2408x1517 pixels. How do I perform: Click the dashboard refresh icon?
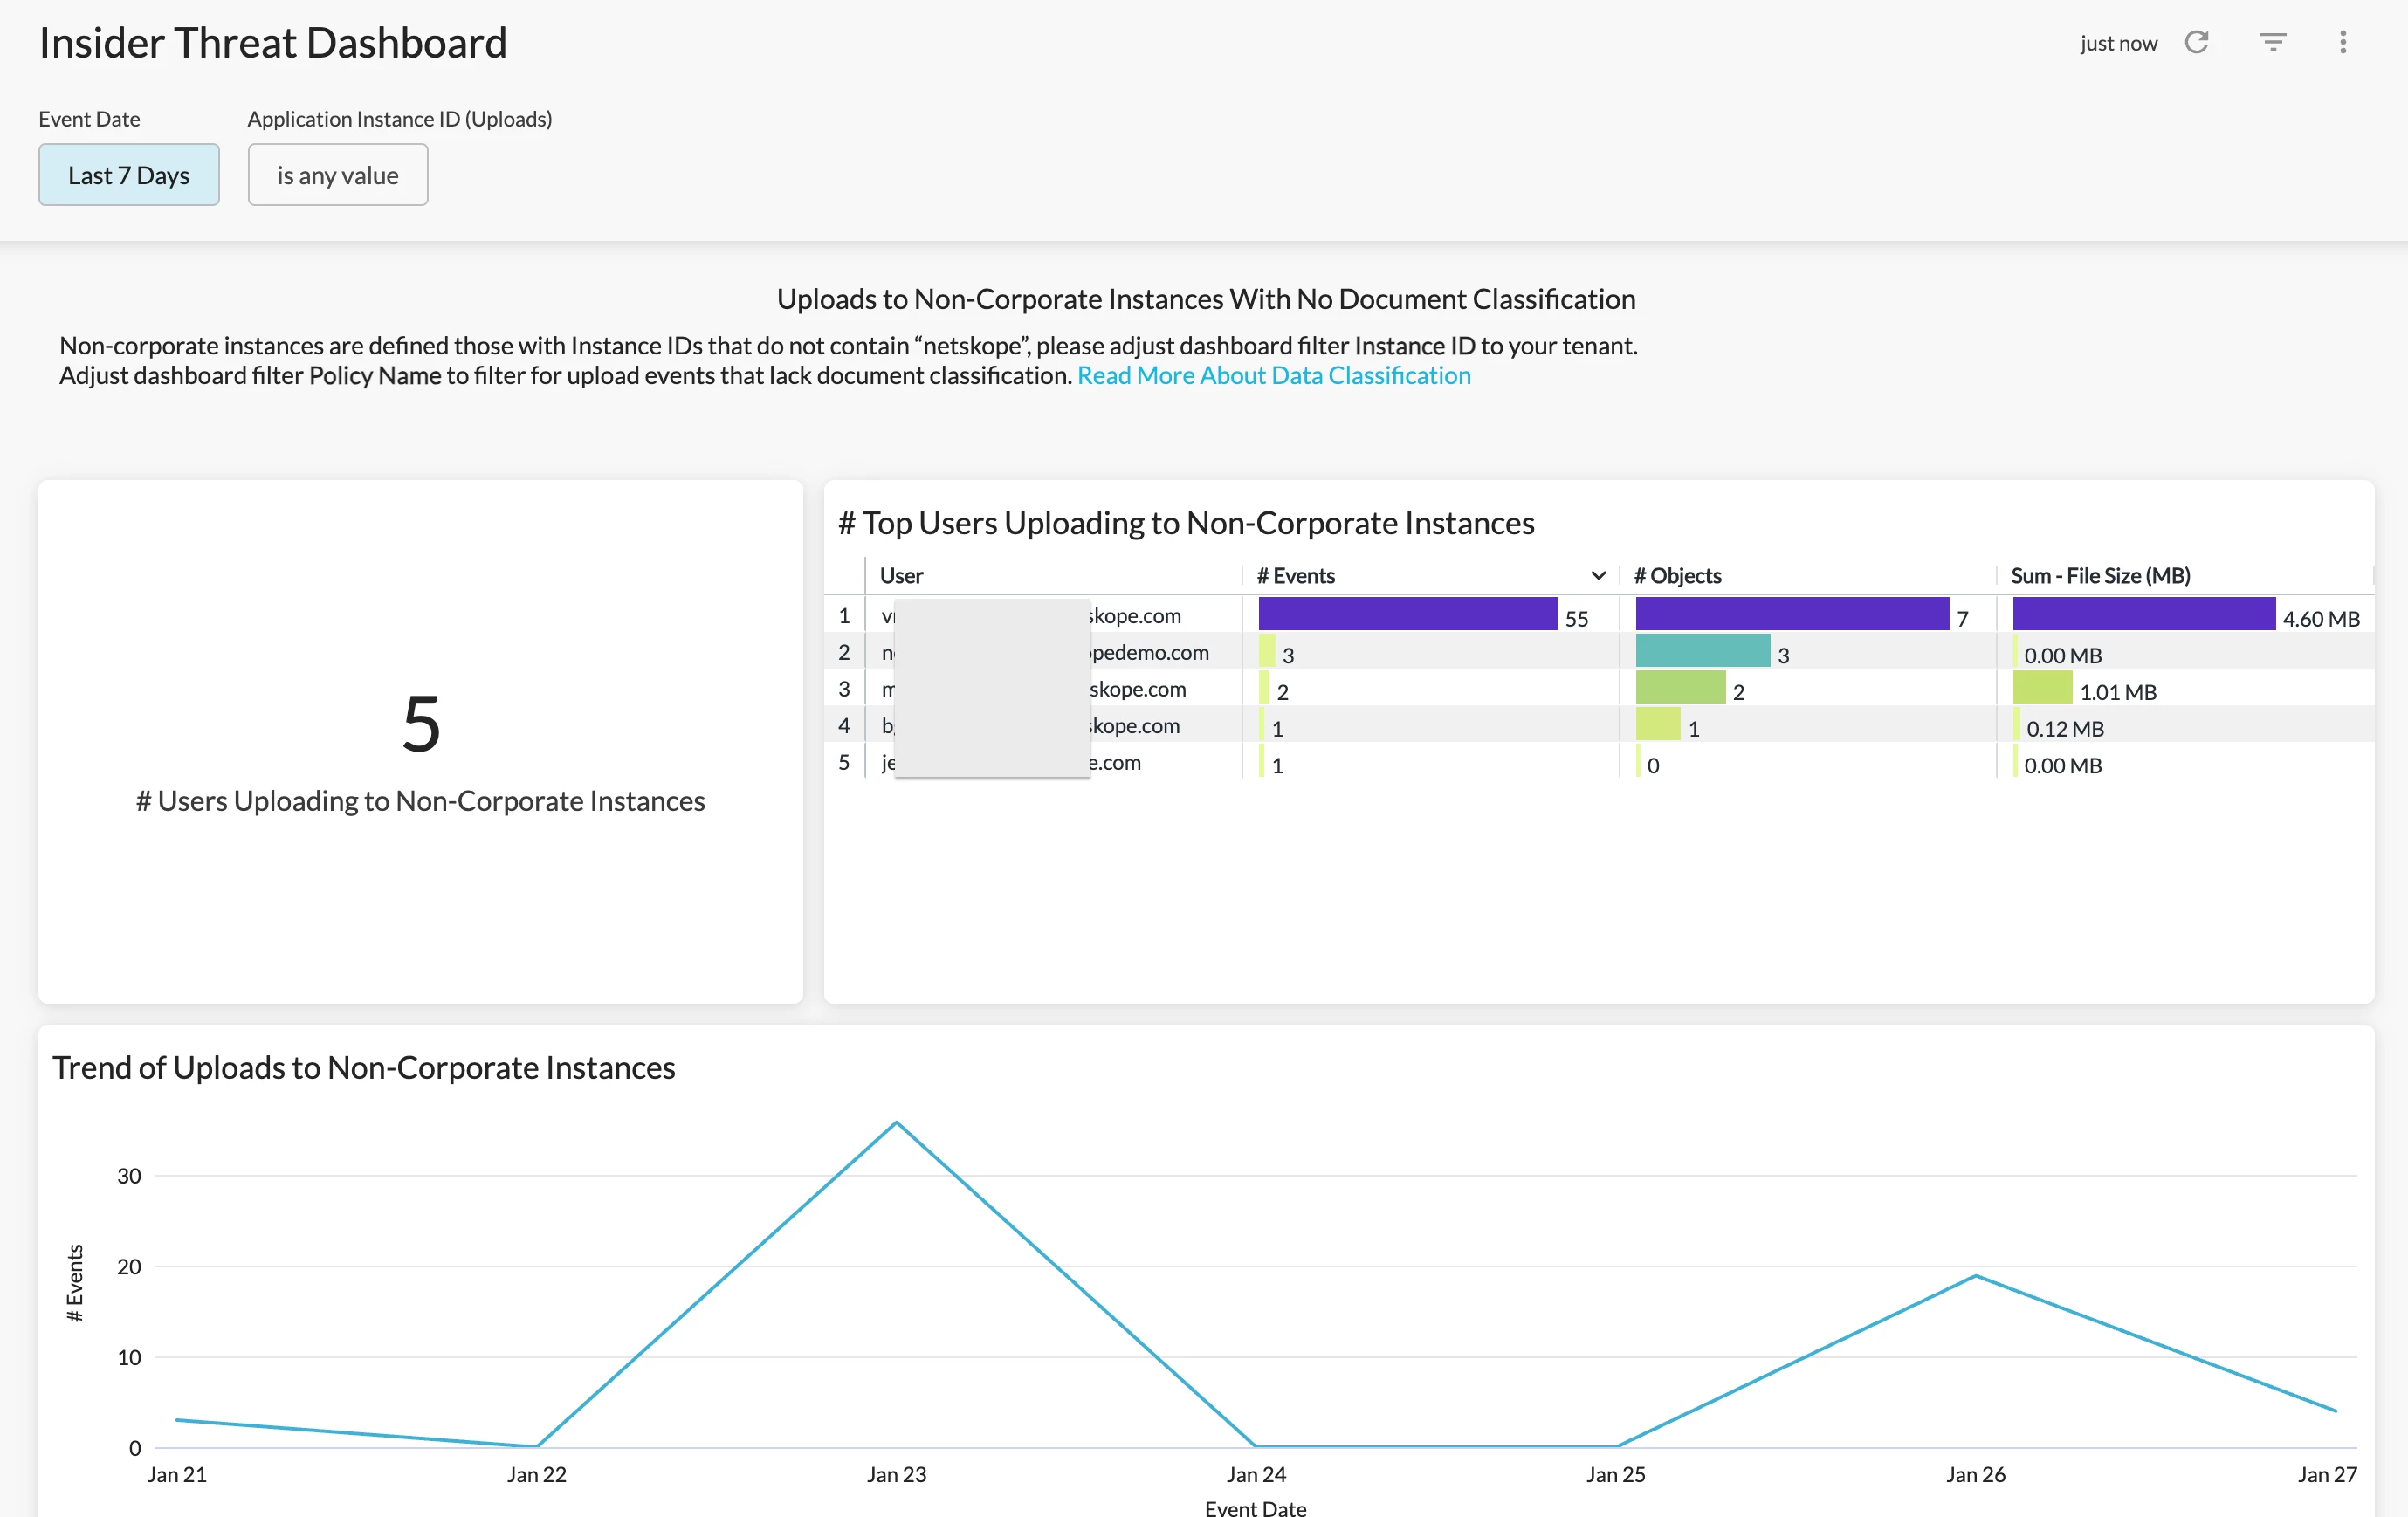2196,42
